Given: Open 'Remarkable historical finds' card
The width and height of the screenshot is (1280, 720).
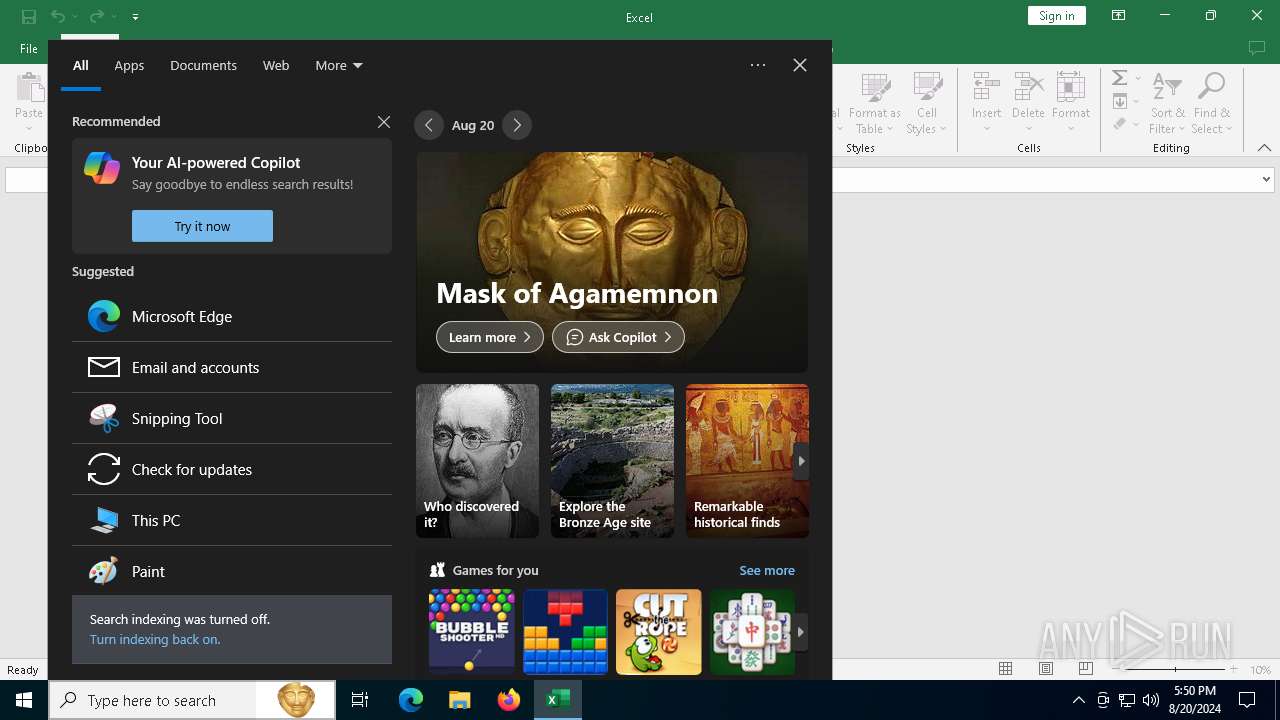Looking at the screenshot, I should pyautogui.click(x=747, y=461).
